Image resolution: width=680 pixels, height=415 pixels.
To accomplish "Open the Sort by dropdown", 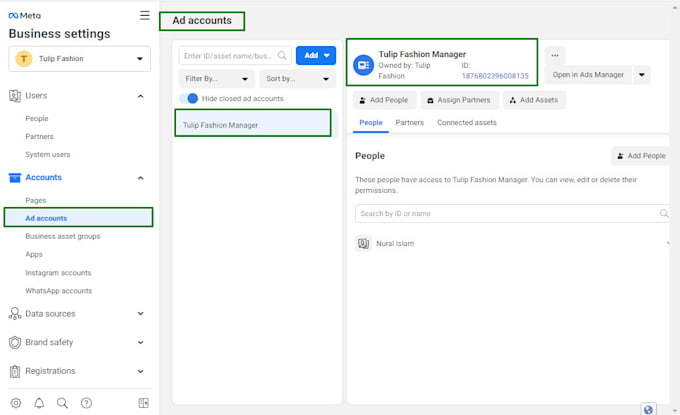I will 298,78.
